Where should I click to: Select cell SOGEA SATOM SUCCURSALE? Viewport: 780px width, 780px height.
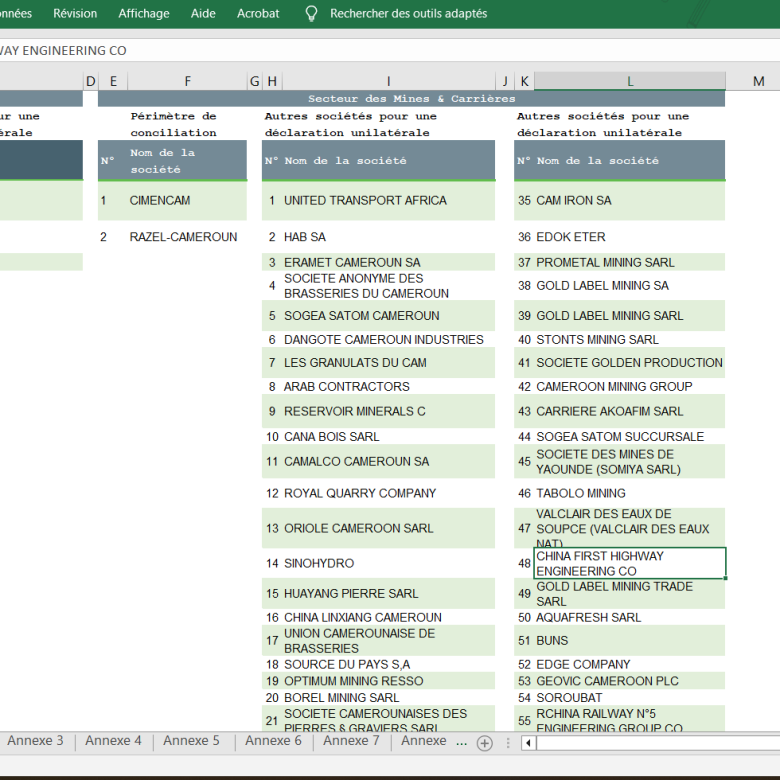pos(630,436)
